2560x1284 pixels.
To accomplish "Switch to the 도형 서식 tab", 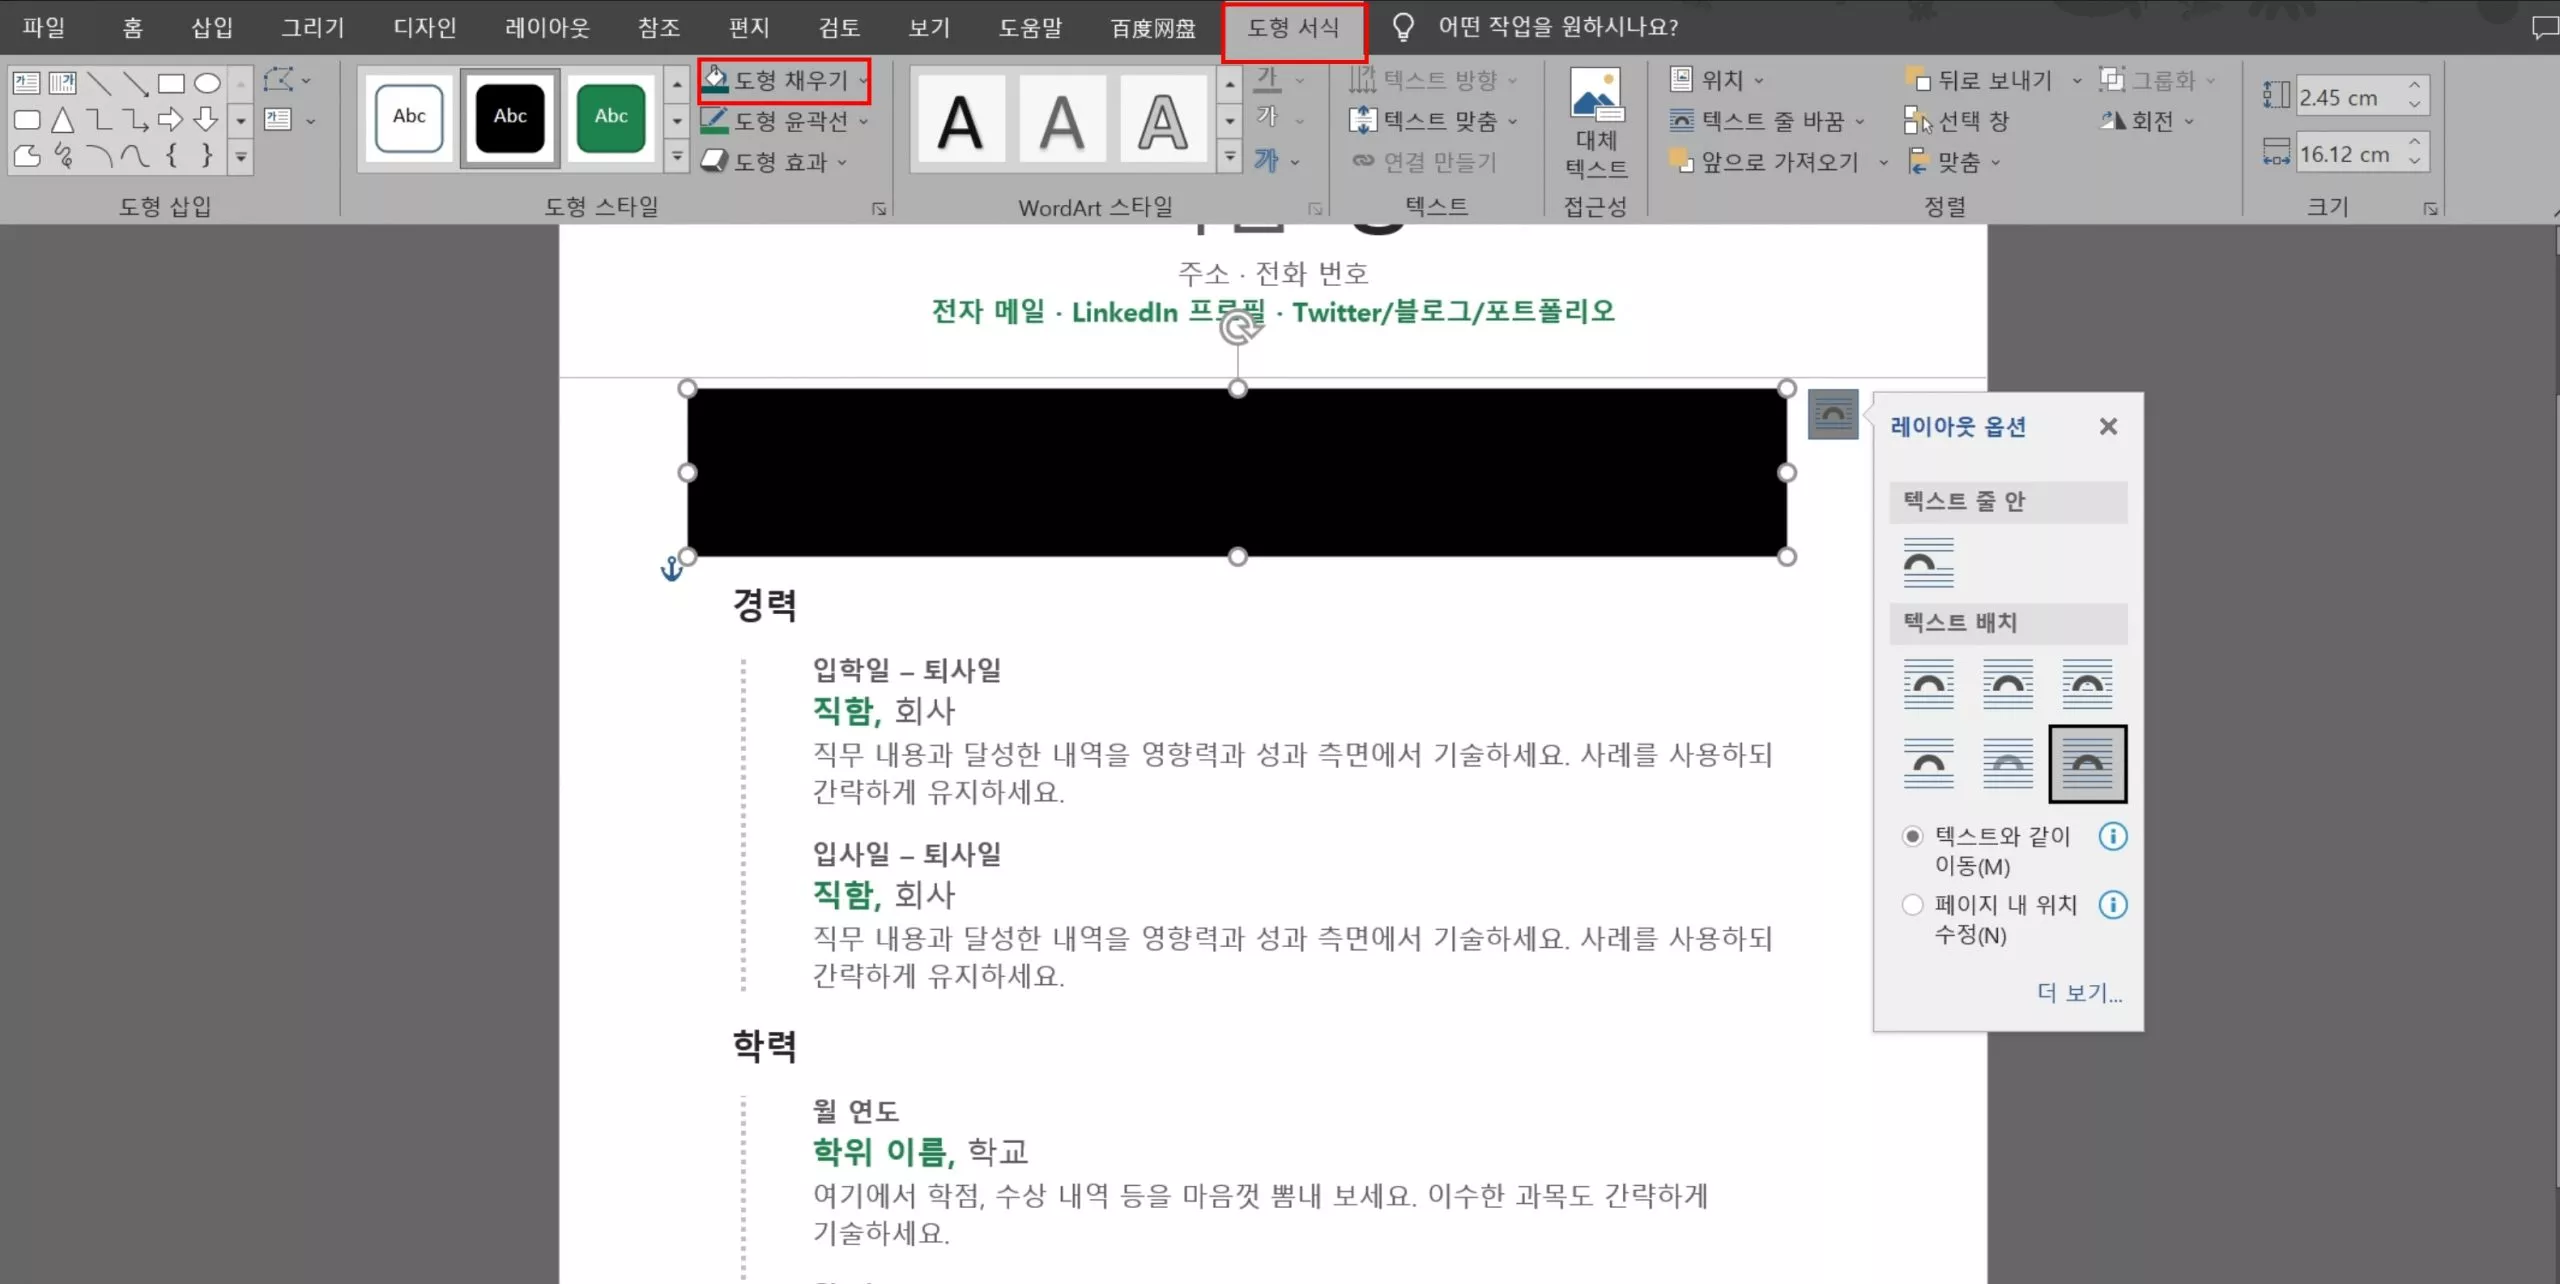I will click(1294, 27).
